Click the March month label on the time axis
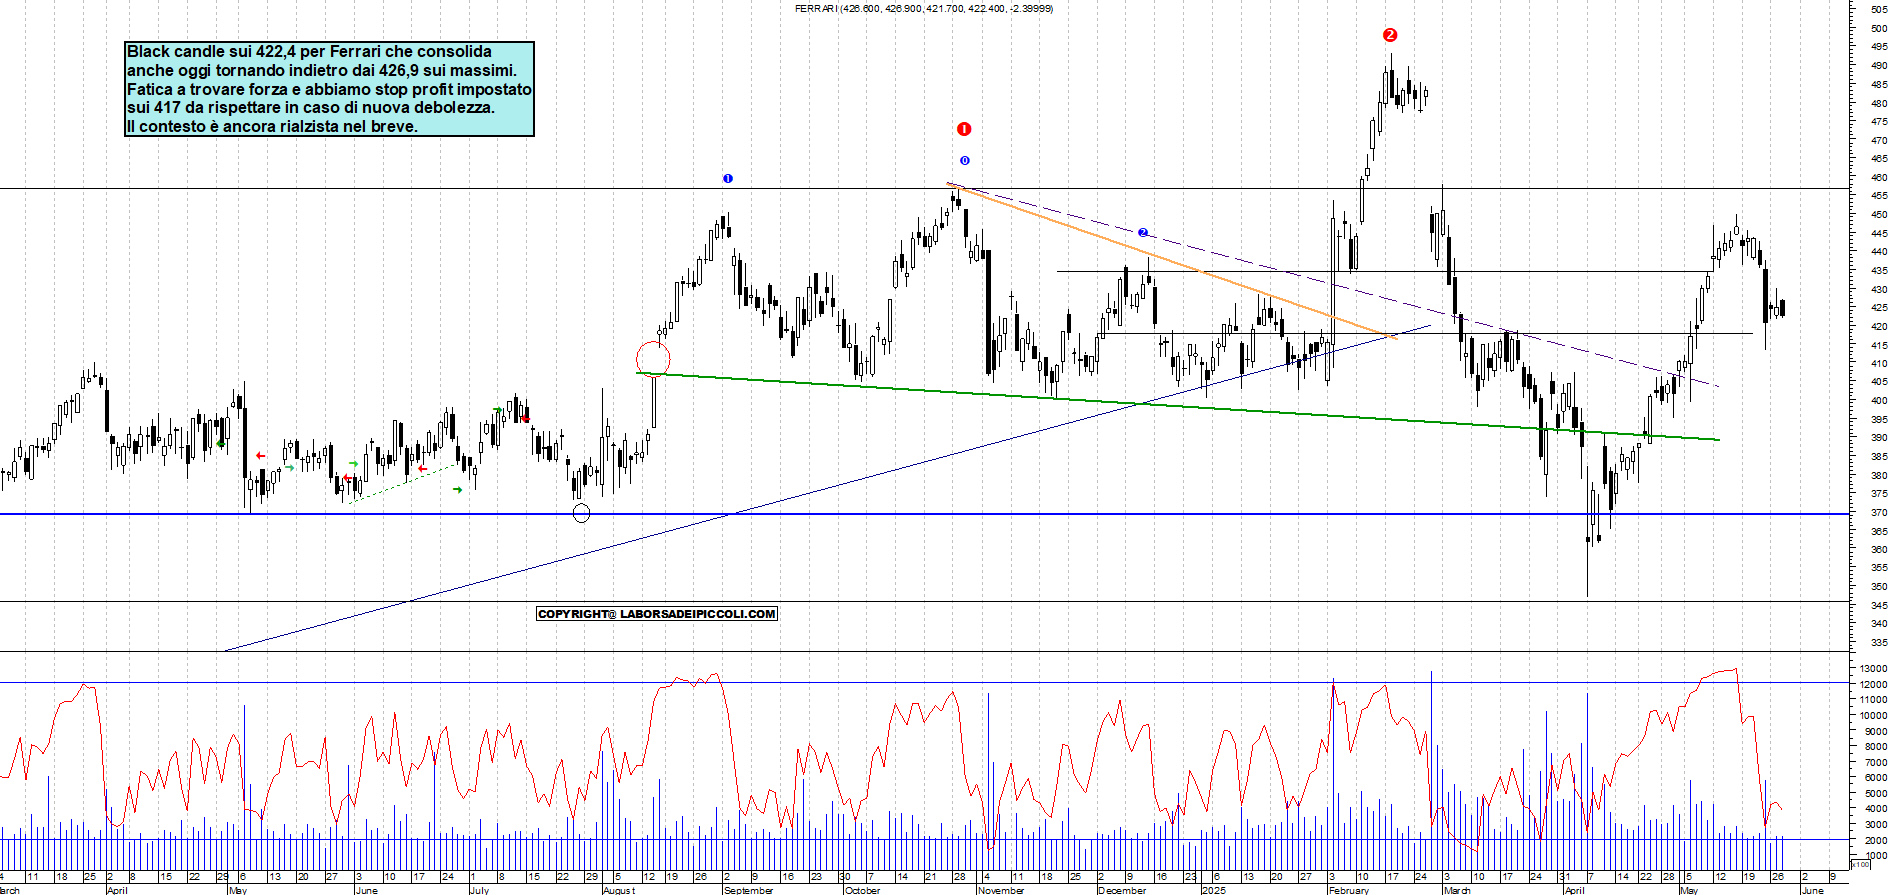This screenshot has height=895, width=1890. coord(1457,890)
